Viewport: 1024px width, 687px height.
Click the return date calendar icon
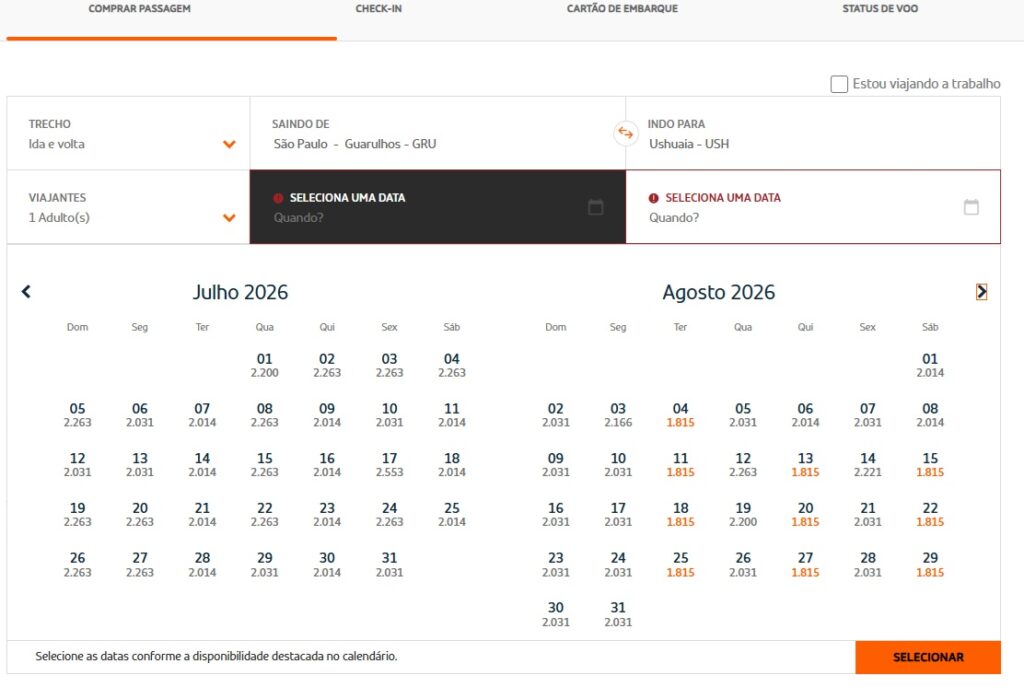971,207
